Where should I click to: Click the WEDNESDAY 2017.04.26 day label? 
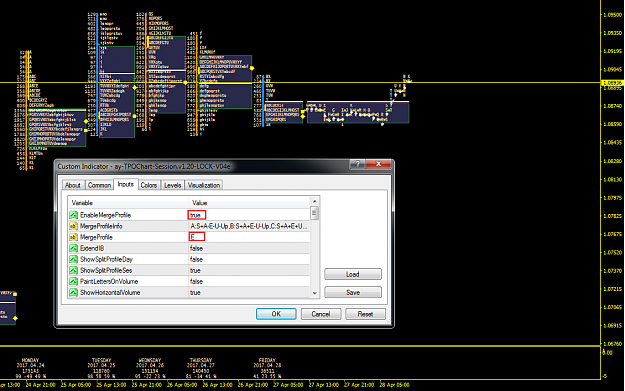tap(150, 368)
